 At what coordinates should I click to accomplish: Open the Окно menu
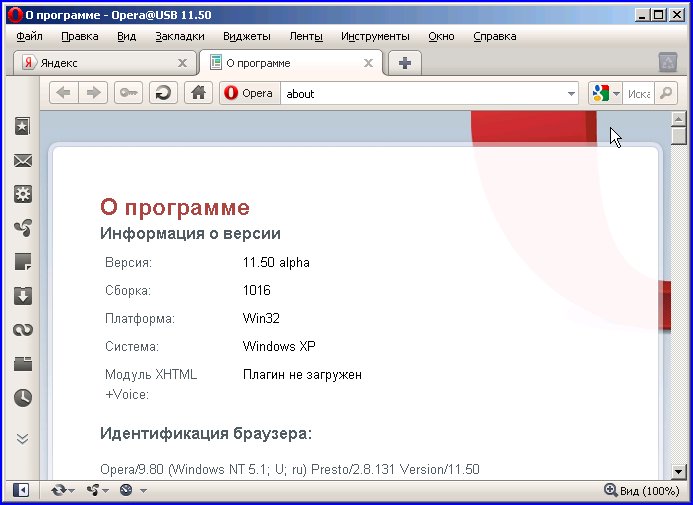tap(441, 36)
